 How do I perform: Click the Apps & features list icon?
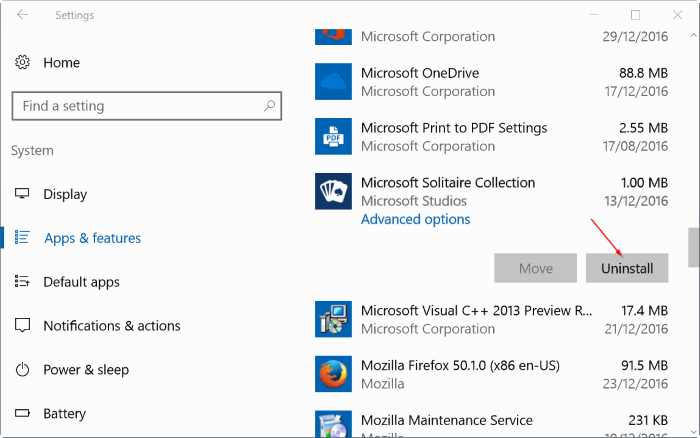tap(22, 238)
